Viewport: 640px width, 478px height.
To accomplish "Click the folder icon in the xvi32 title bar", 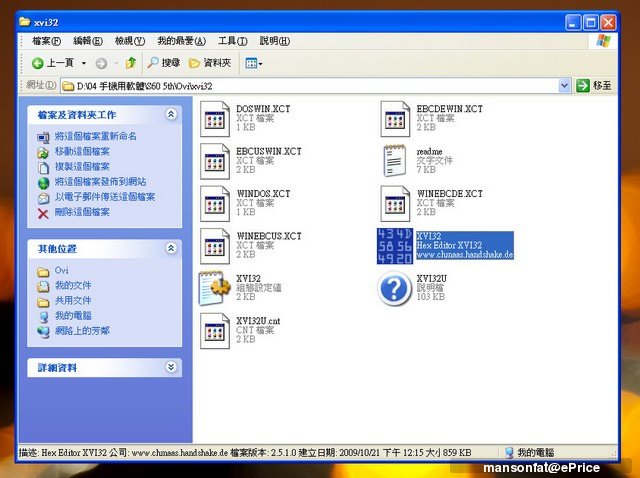I will (x=24, y=21).
